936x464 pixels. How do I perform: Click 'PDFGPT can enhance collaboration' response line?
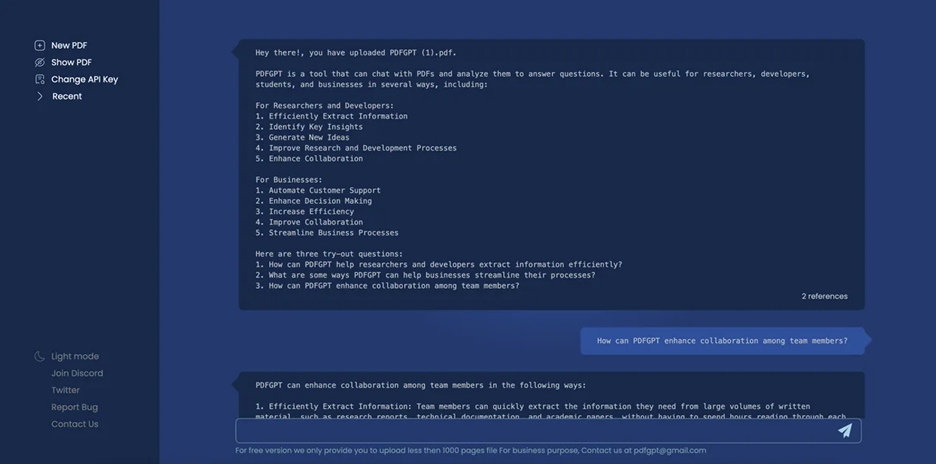point(421,385)
